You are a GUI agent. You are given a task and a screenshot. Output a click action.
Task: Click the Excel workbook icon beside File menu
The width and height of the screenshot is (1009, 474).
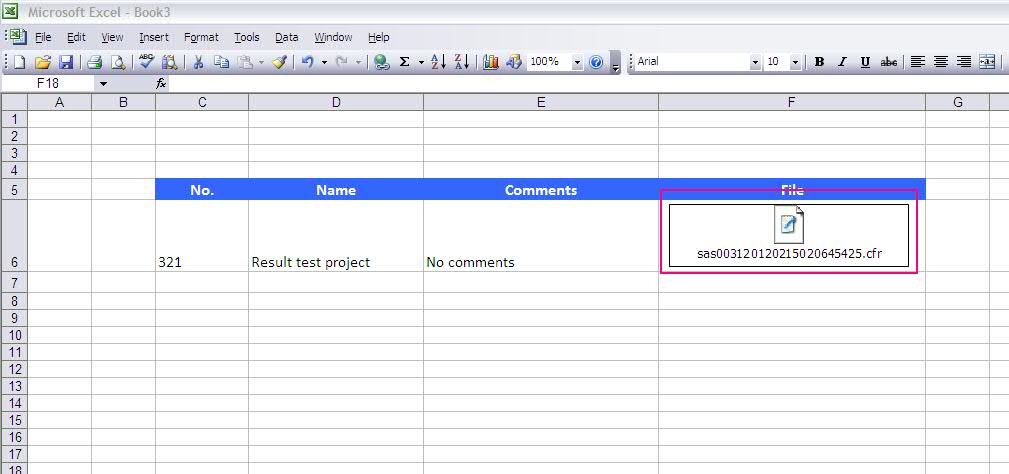tap(16, 37)
